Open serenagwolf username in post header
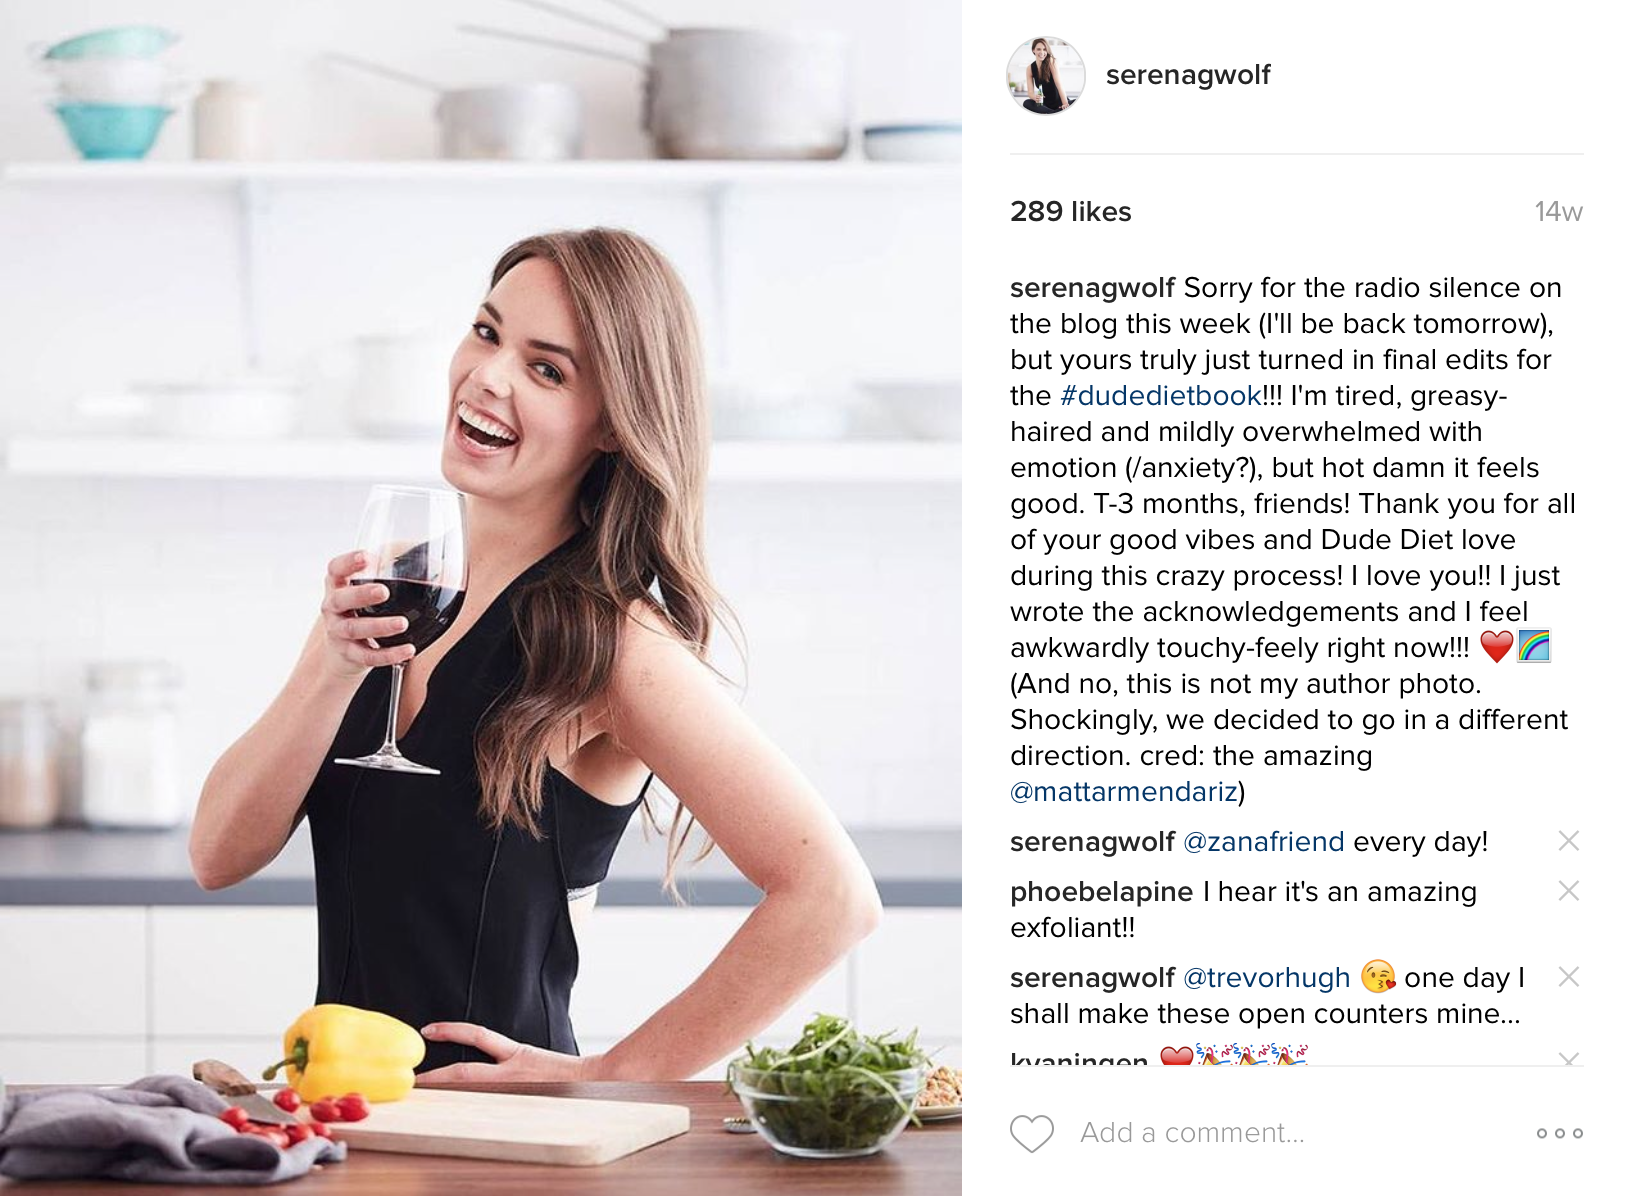Image resolution: width=1632 pixels, height=1196 pixels. tap(1188, 75)
